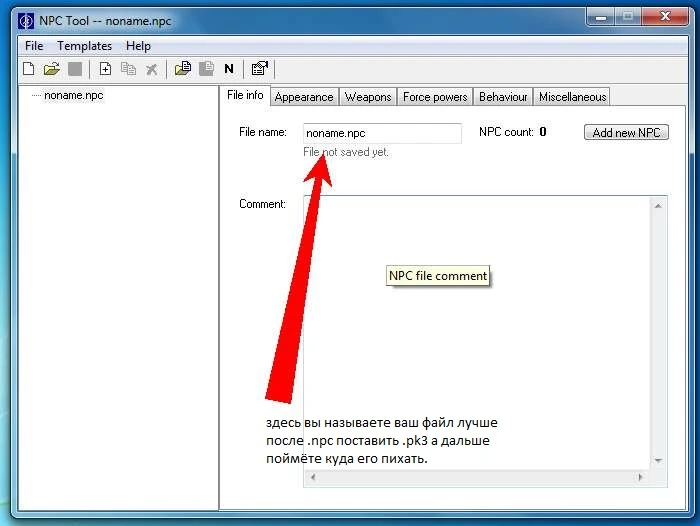The height and width of the screenshot is (526, 700).
Task: Switch to the Force powers tab
Action: point(435,97)
